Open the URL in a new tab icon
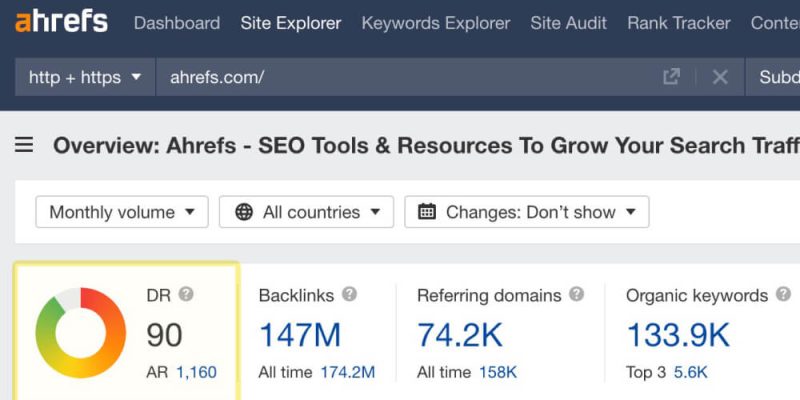The height and width of the screenshot is (400, 800). coord(671,77)
